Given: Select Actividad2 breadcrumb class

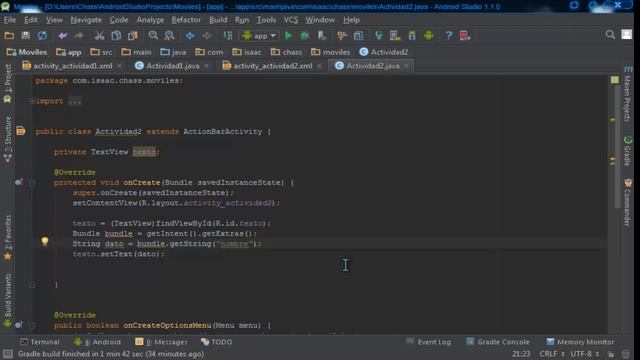Looking at the screenshot, I should pyautogui.click(x=384, y=52).
